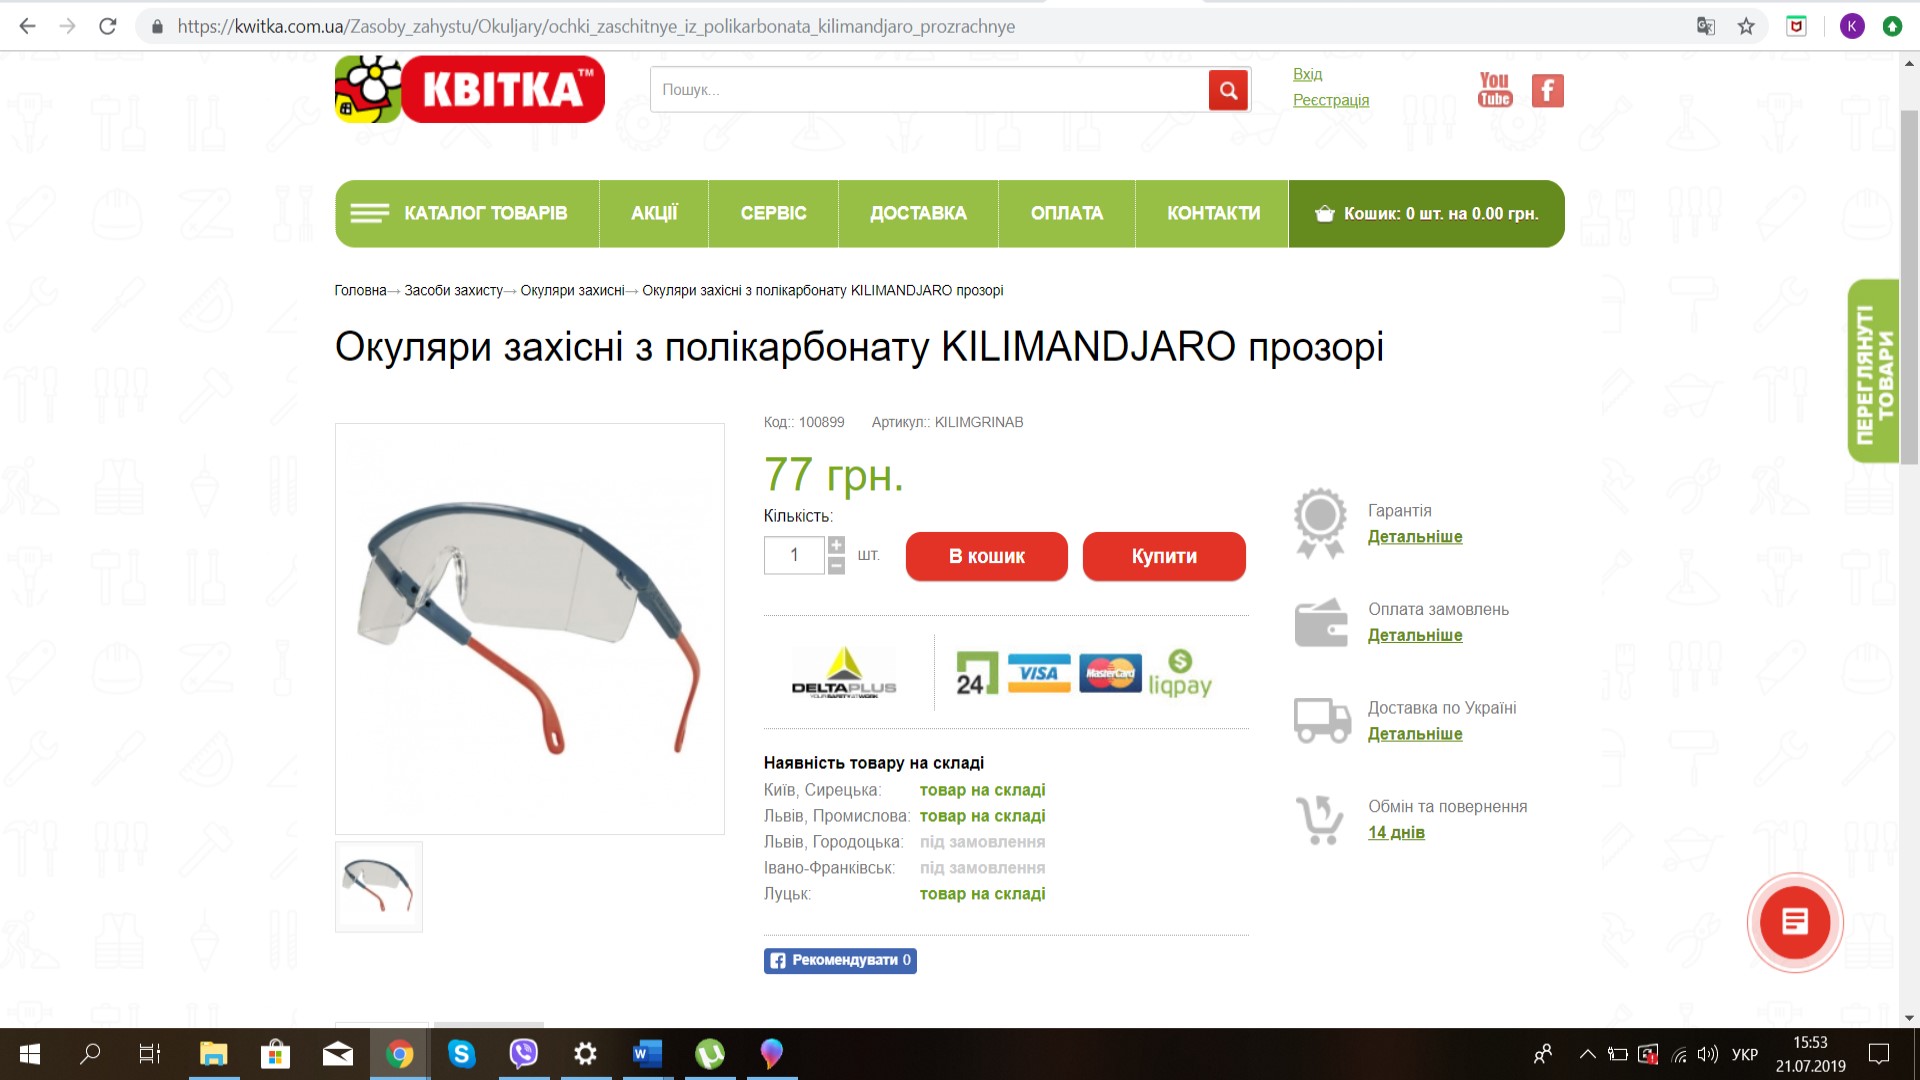Increase quantity with plus stepper
The width and height of the screenshot is (1920, 1080).
pos(837,545)
